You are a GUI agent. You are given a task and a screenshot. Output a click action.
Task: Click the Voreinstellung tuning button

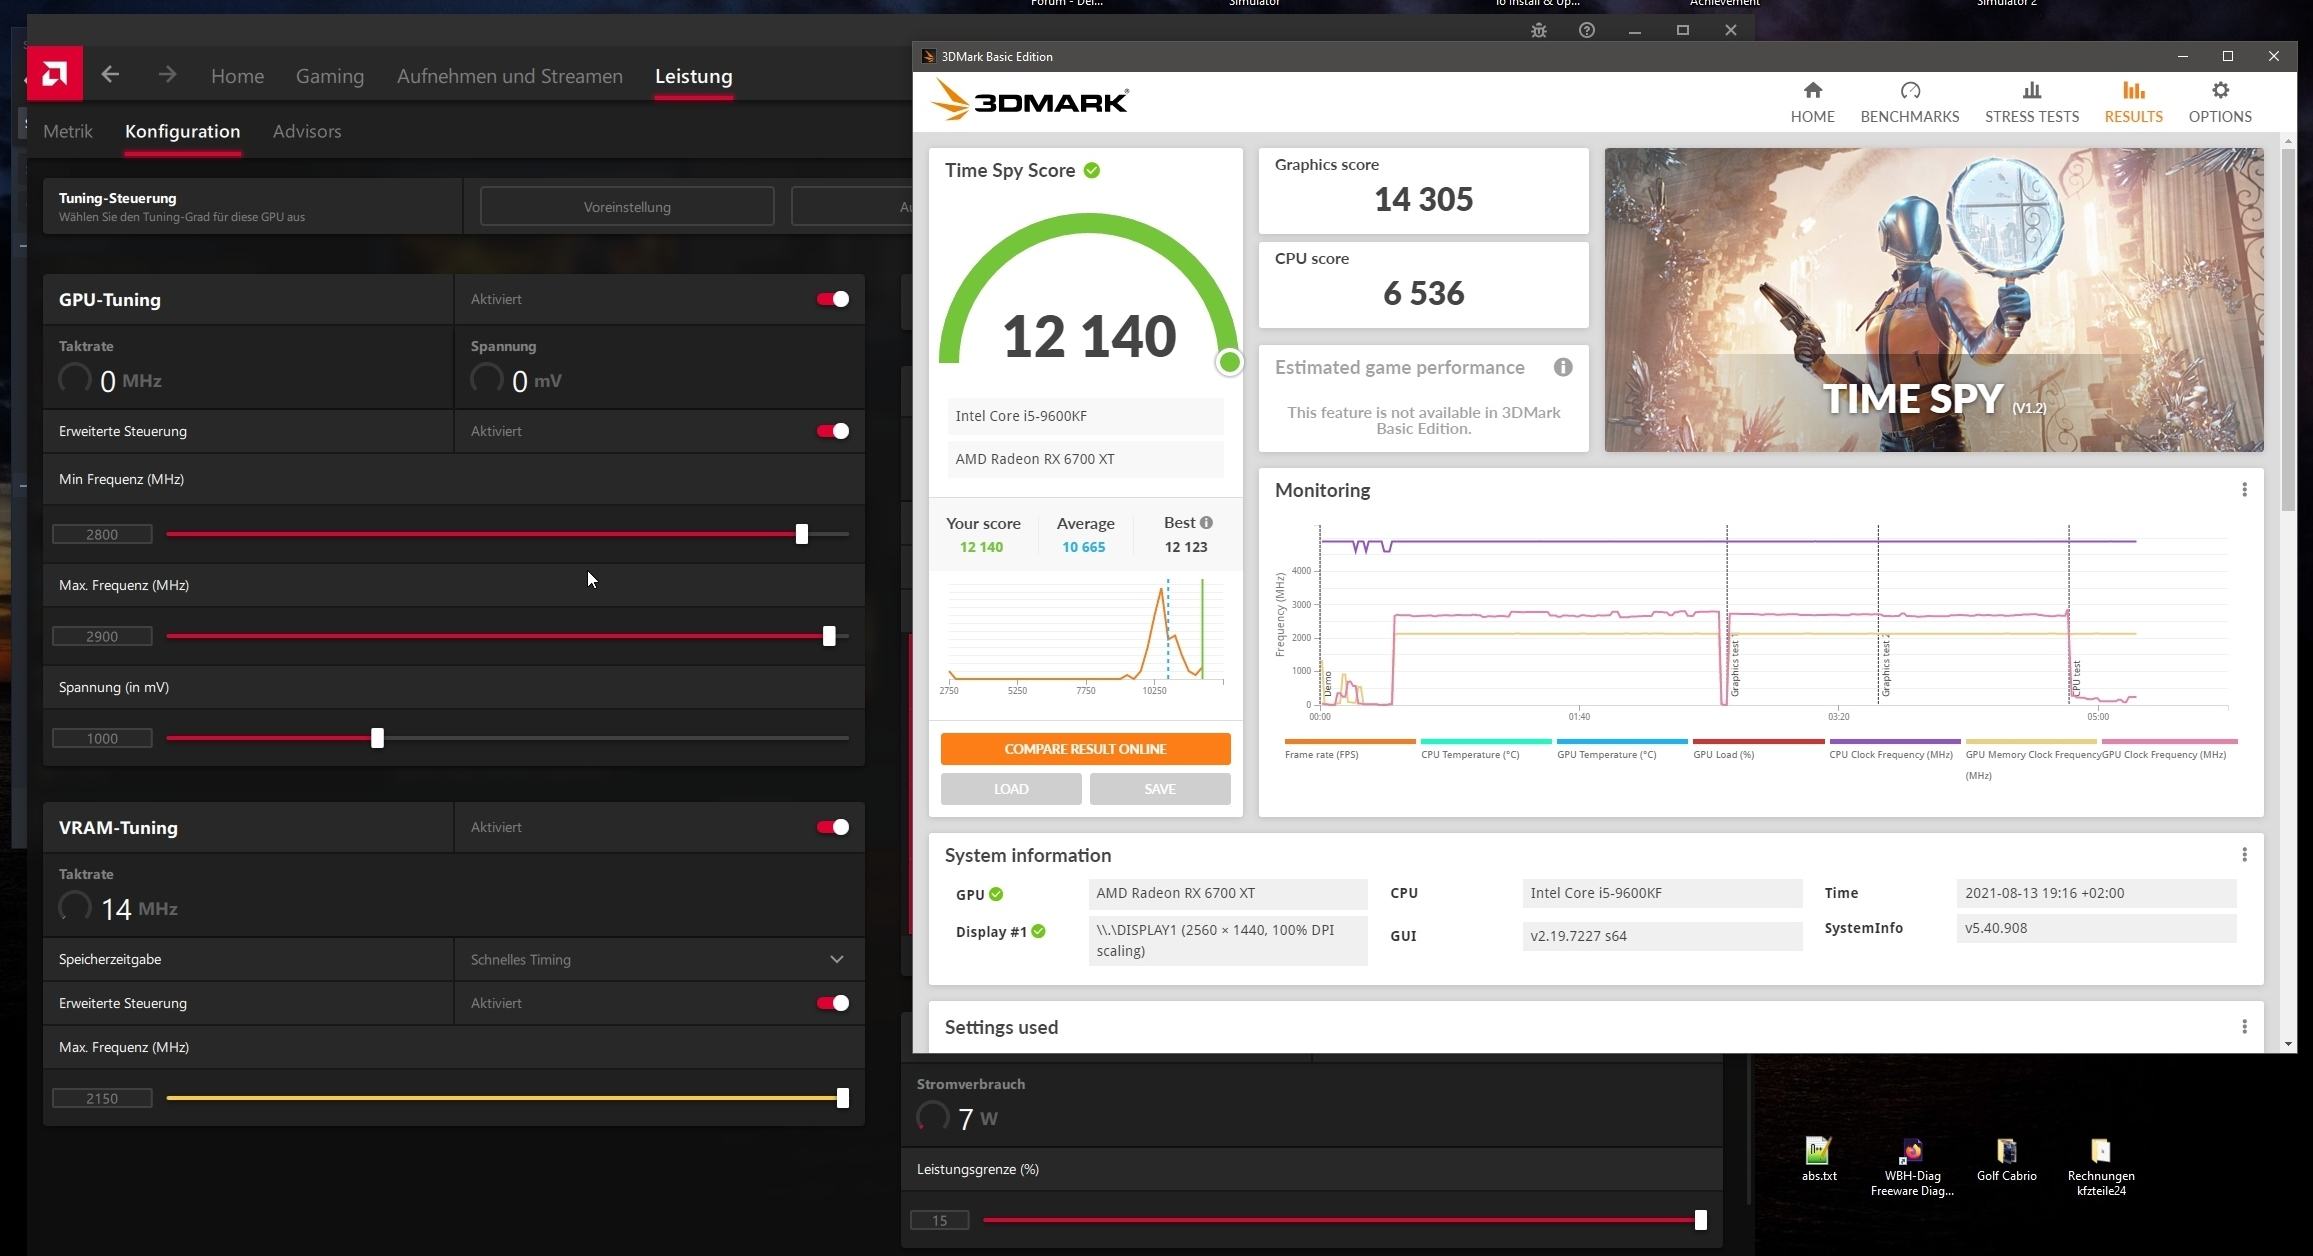click(x=627, y=207)
